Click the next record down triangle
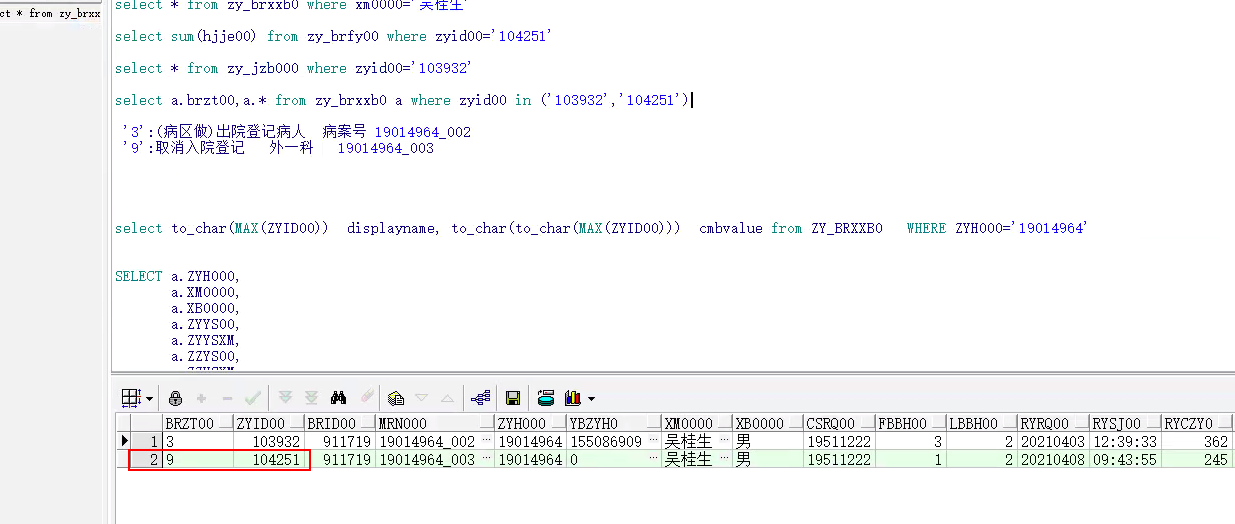 pyautogui.click(x=421, y=397)
